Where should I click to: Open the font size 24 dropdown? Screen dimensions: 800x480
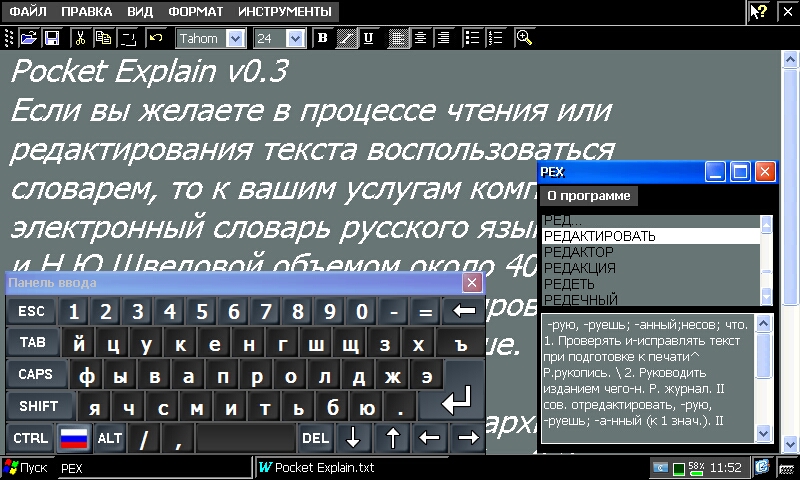coord(295,38)
